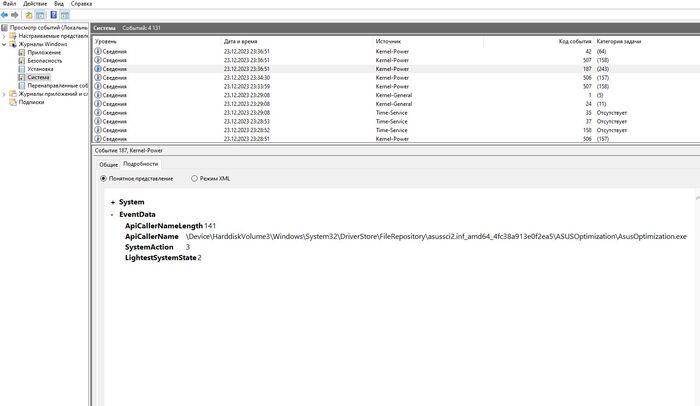Select the Приложение log in the tree
The height and width of the screenshot is (406, 700).
tap(44, 52)
